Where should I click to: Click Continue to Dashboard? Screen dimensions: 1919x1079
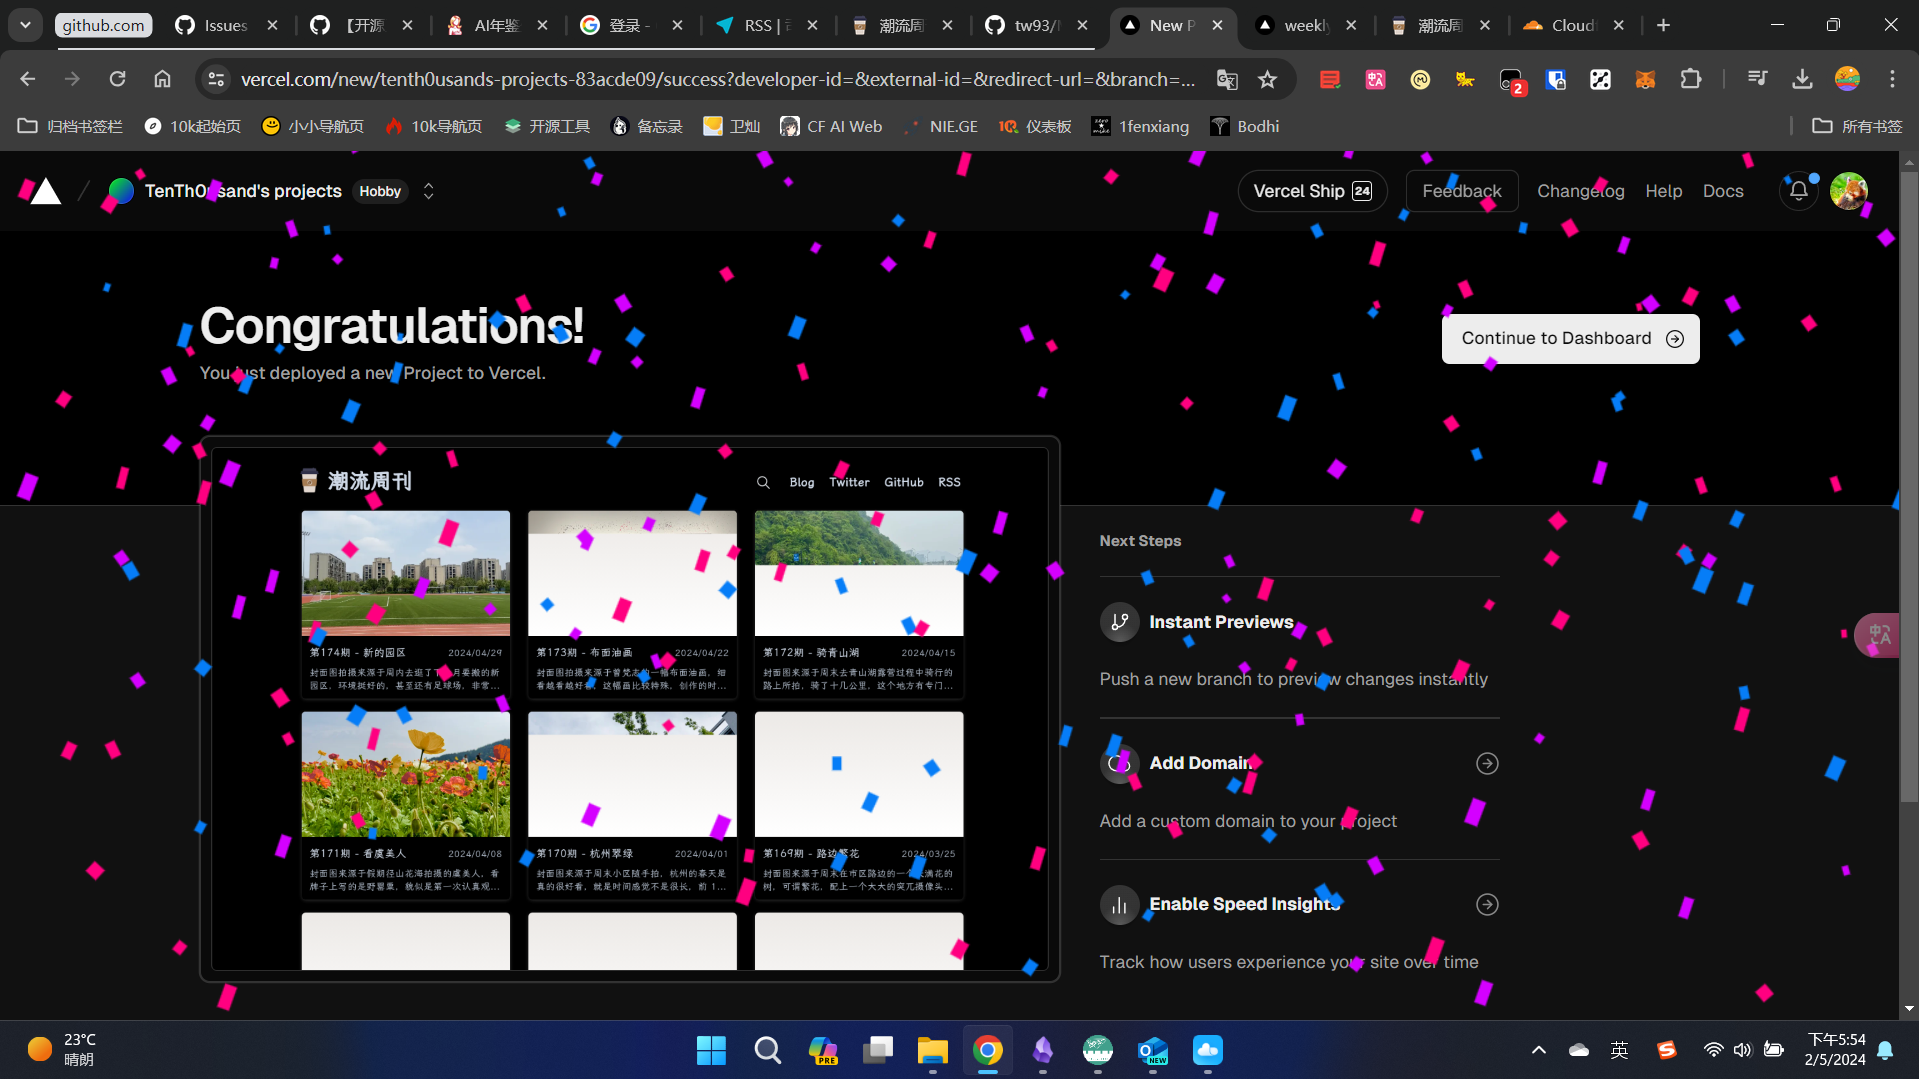[x=1570, y=339]
